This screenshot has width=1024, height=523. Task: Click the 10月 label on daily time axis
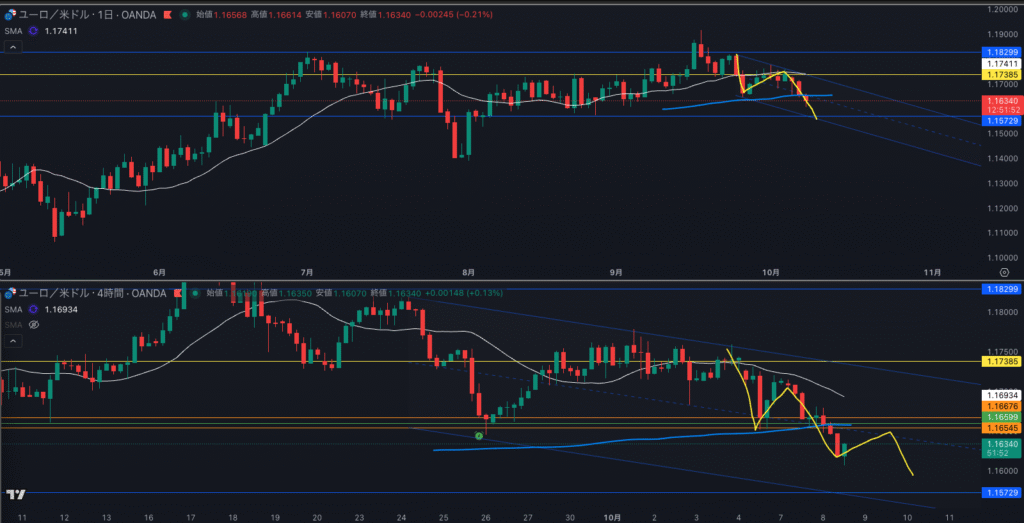pos(769,271)
